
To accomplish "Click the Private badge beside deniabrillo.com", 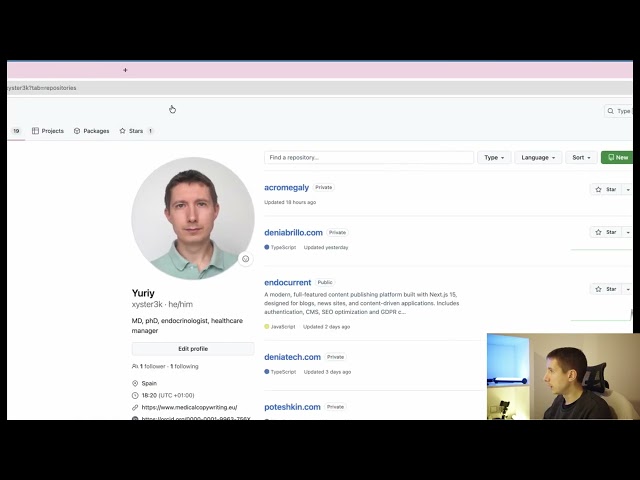I will pos(338,233).
